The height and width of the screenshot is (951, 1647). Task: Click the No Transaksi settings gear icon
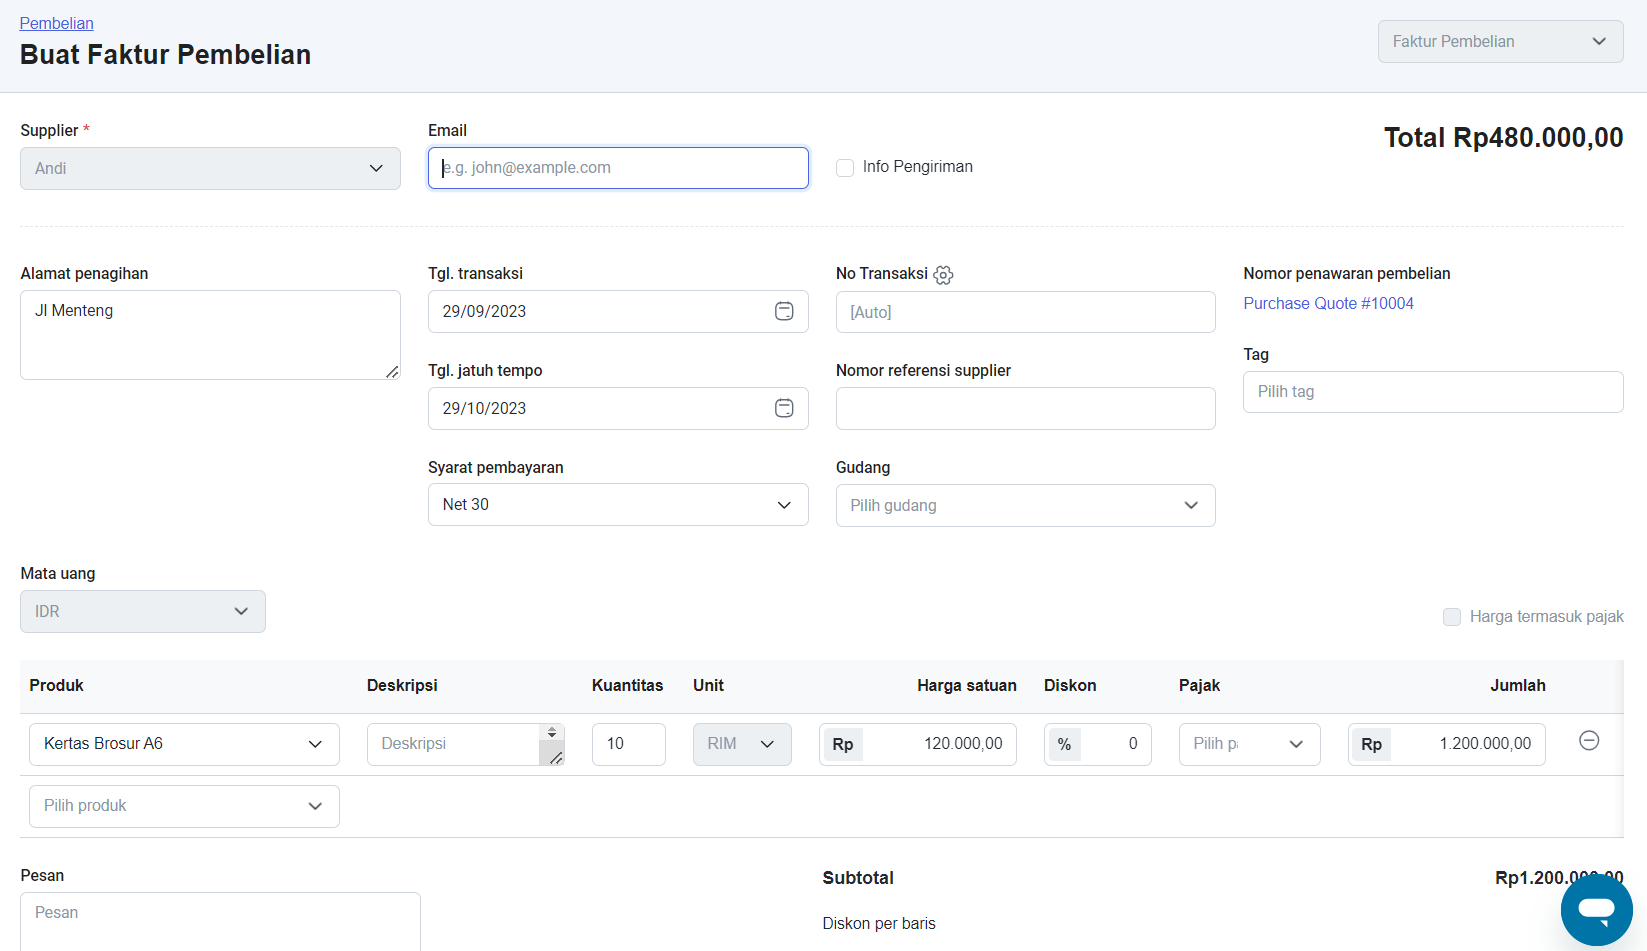943,275
